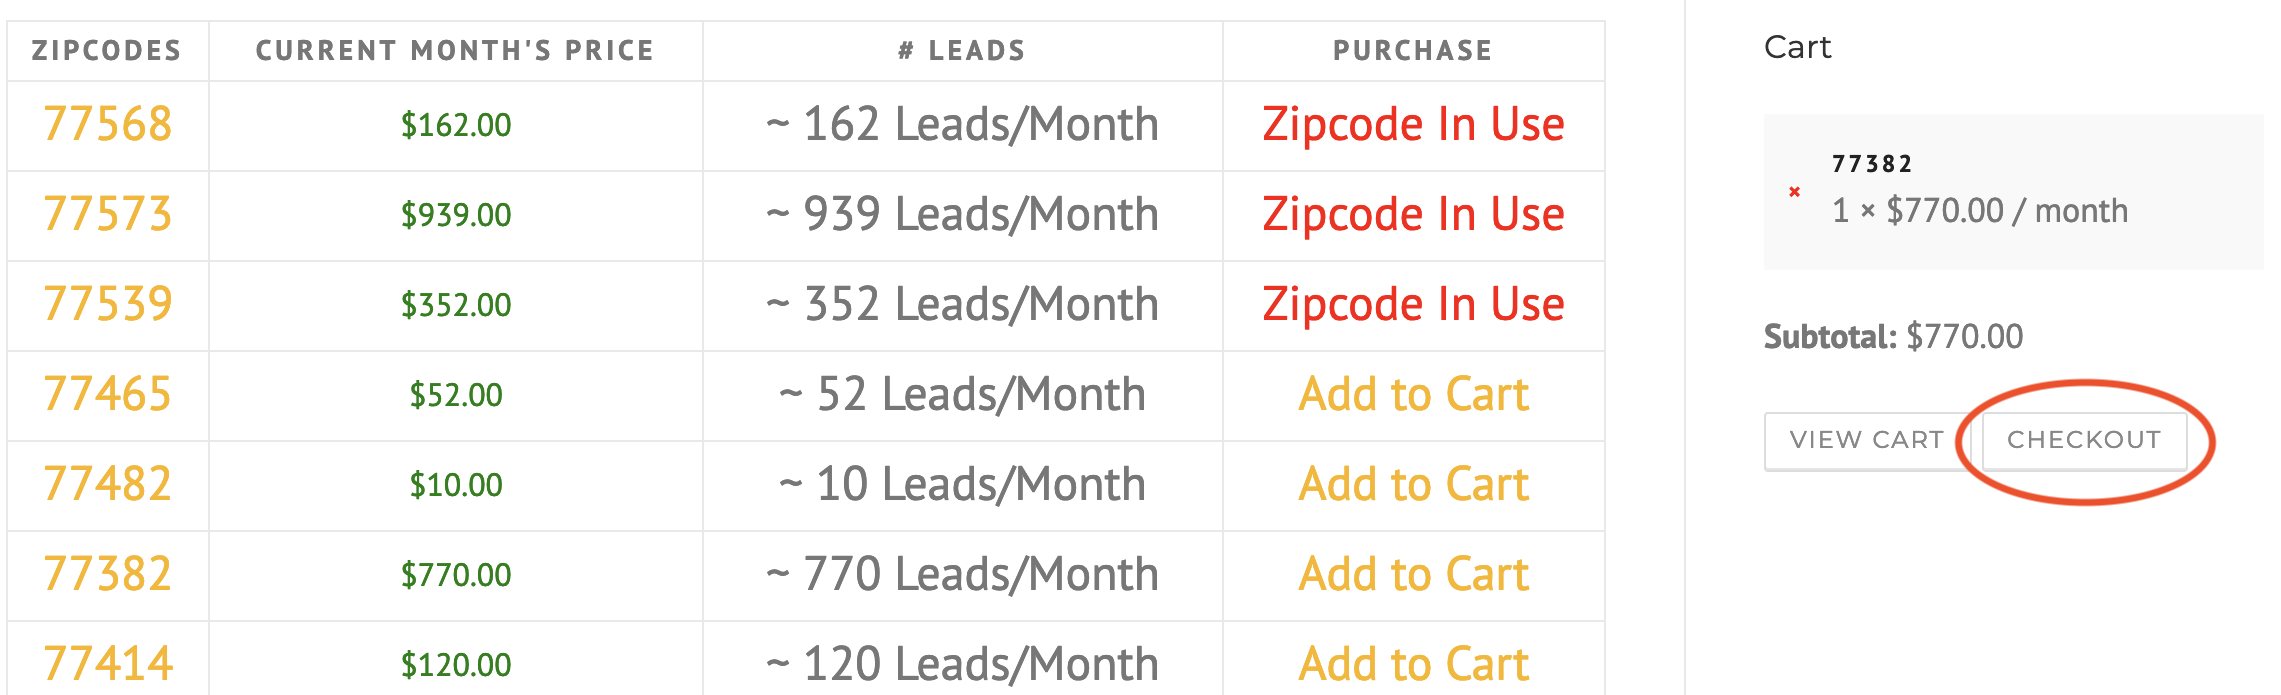Open zipcode 77465 link

point(108,395)
